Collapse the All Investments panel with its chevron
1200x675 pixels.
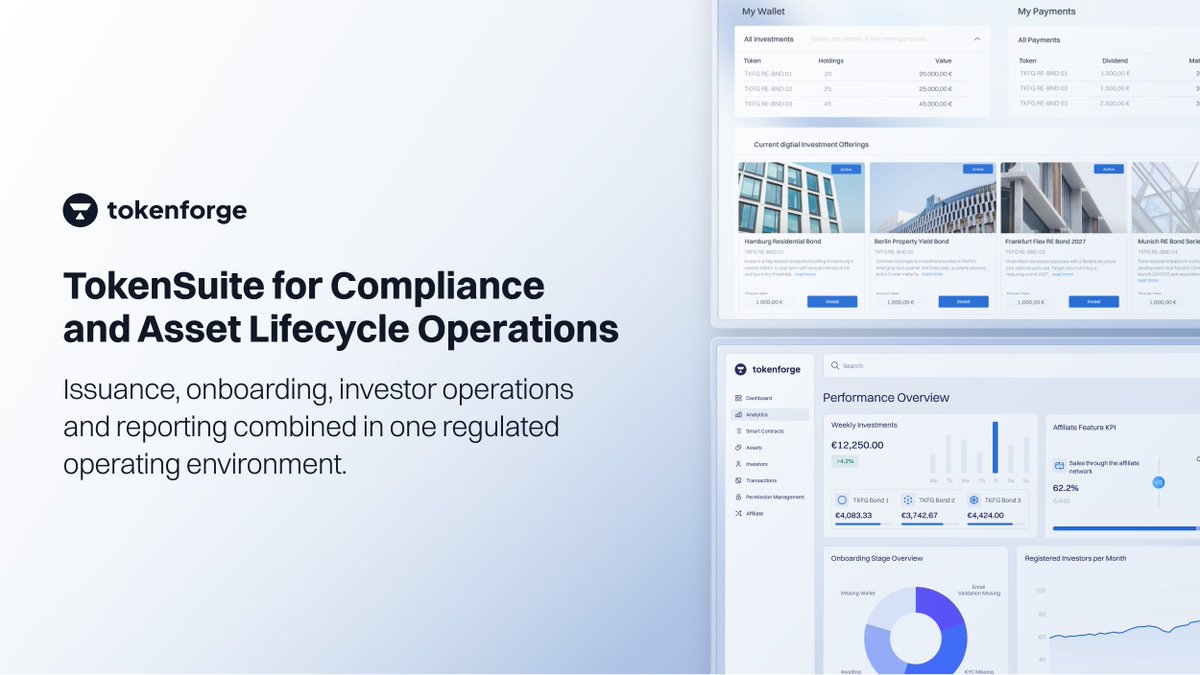coord(978,39)
